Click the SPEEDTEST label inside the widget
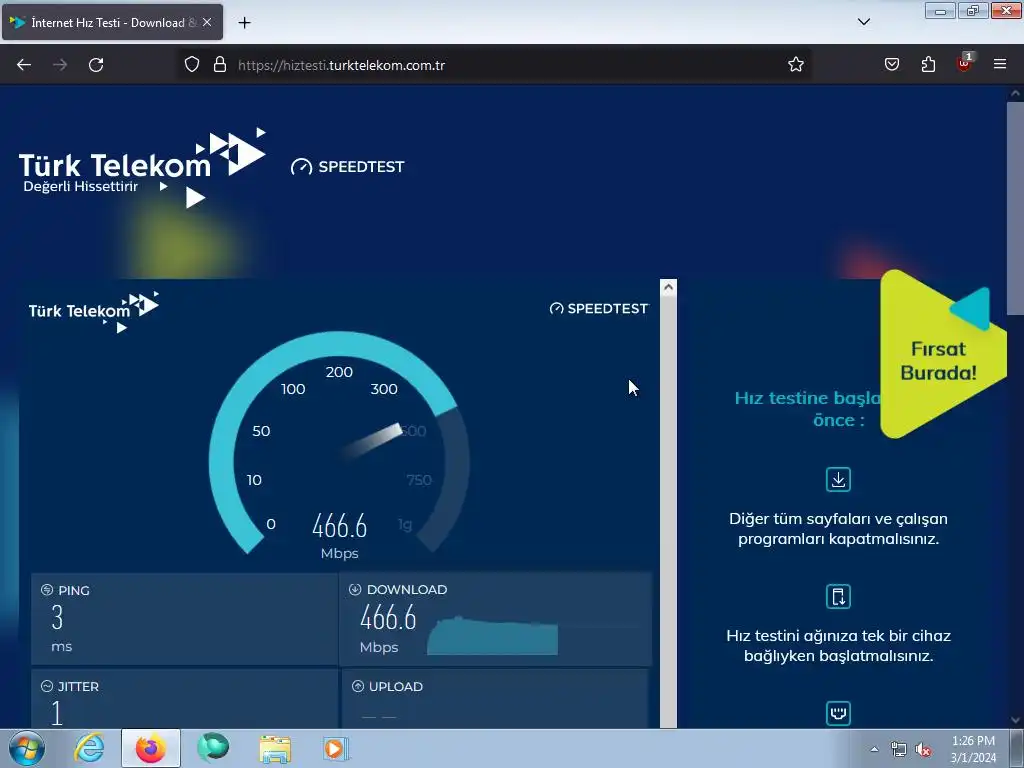 [x=600, y=308]
